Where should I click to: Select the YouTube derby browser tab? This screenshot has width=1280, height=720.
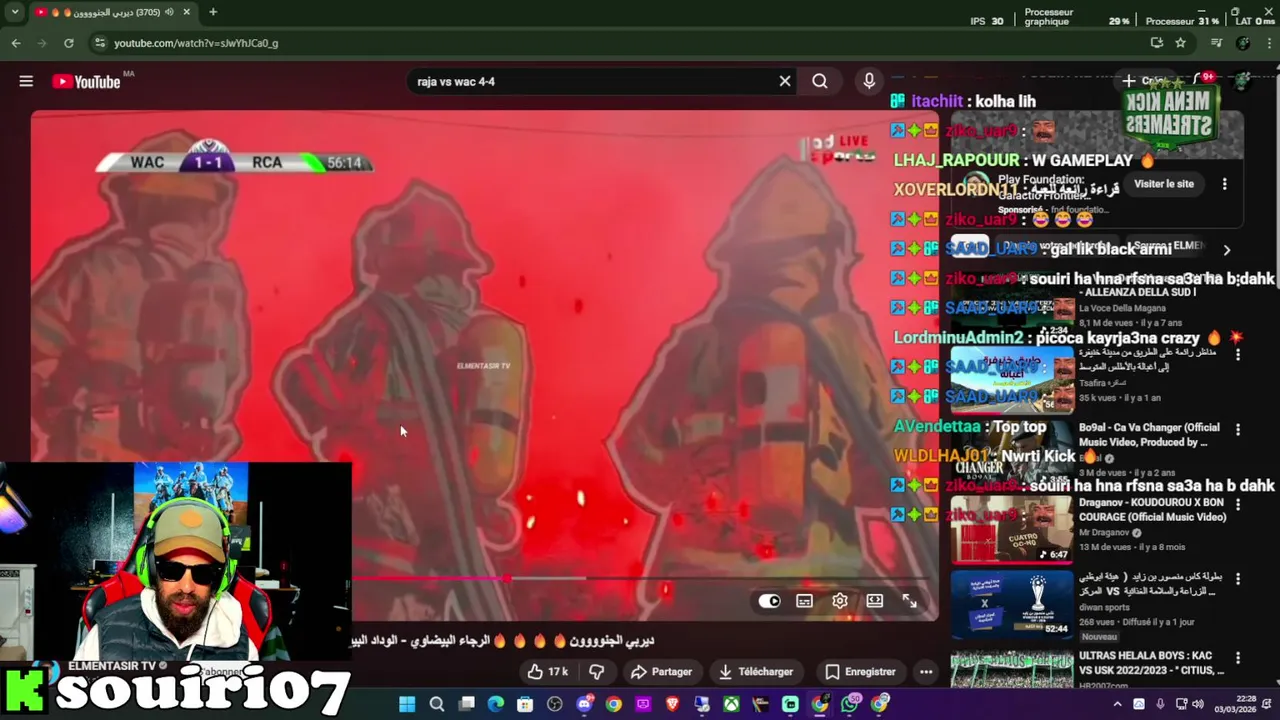tap(112, 12)
